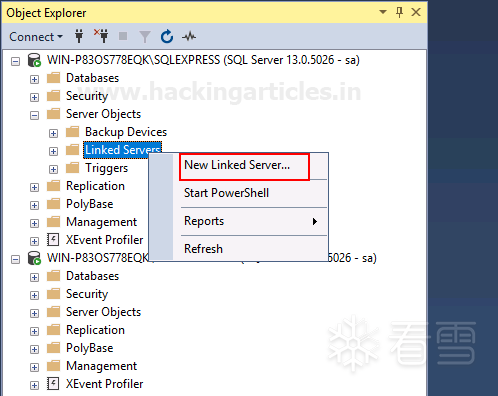This screenshot has width=498, height=396.
Task: Select PolyBase under the first server
Action: pyautogui.click(x=90, y=204)
